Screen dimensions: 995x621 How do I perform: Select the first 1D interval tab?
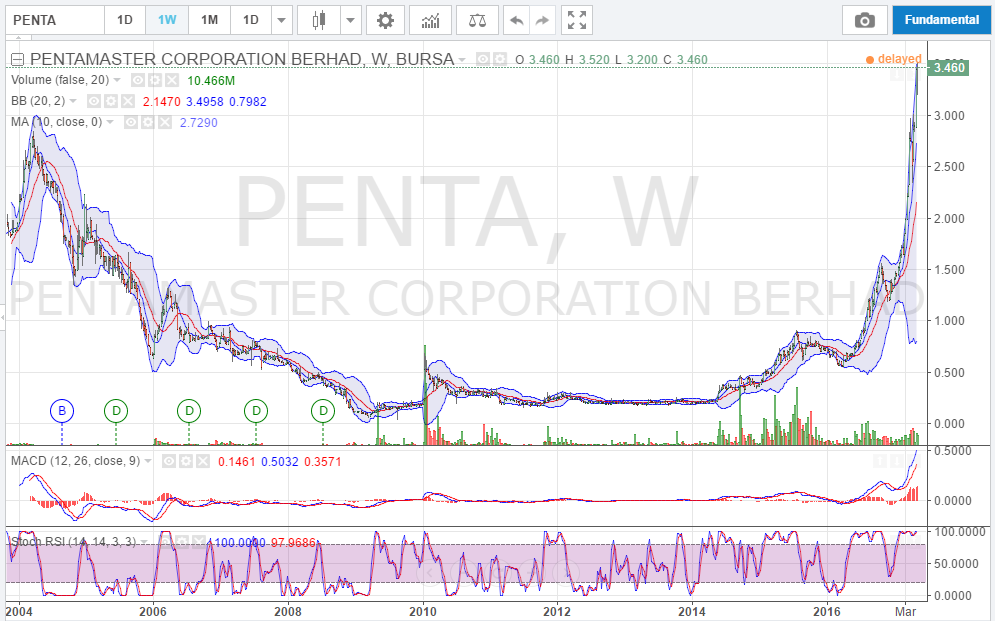pos(125,20)
